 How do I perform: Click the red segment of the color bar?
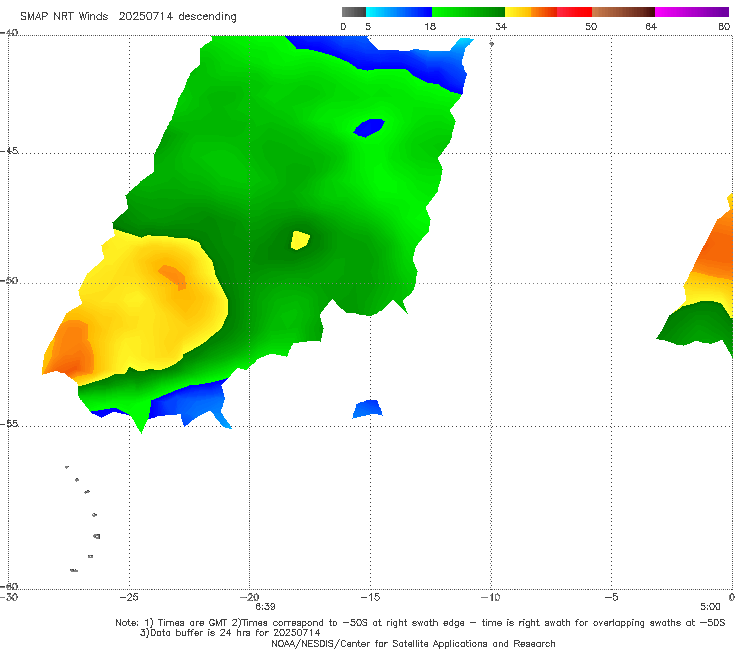(x=574, y=12)
